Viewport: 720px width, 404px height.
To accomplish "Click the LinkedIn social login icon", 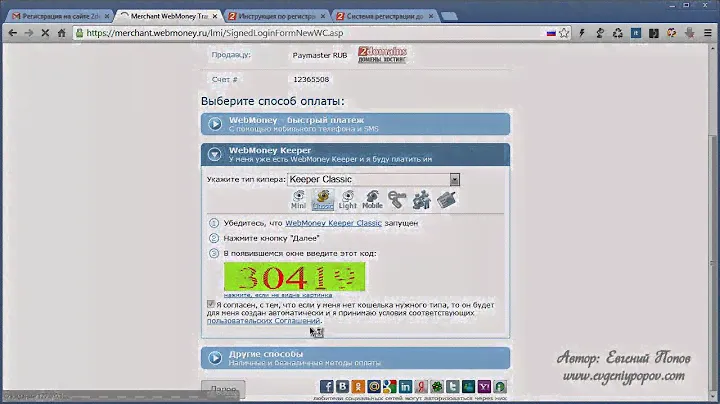I will tap(406, 387).
